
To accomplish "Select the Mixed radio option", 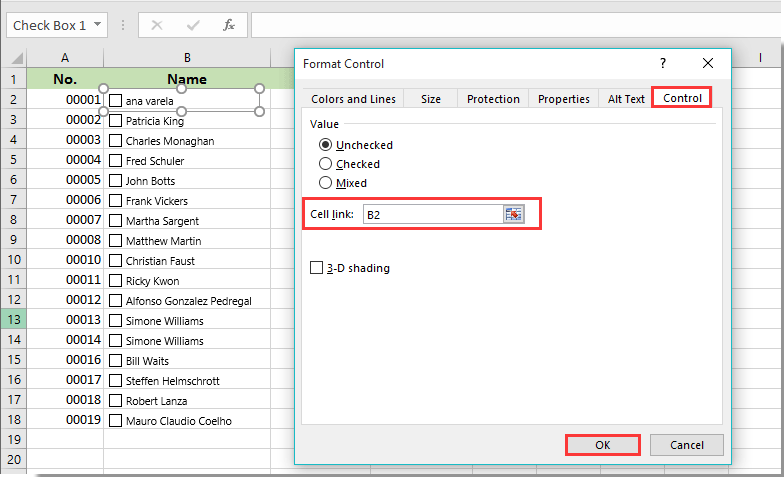I will 325,183.
